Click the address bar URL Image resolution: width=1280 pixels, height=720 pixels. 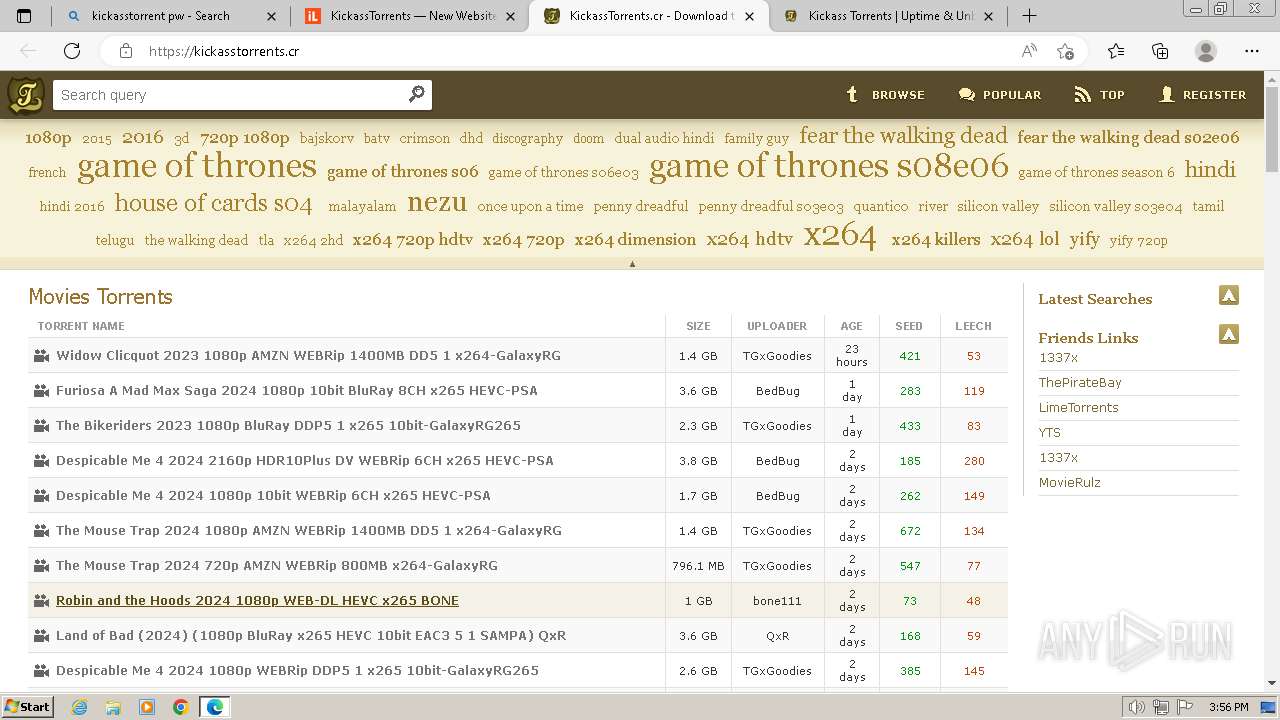pos(224,51)
